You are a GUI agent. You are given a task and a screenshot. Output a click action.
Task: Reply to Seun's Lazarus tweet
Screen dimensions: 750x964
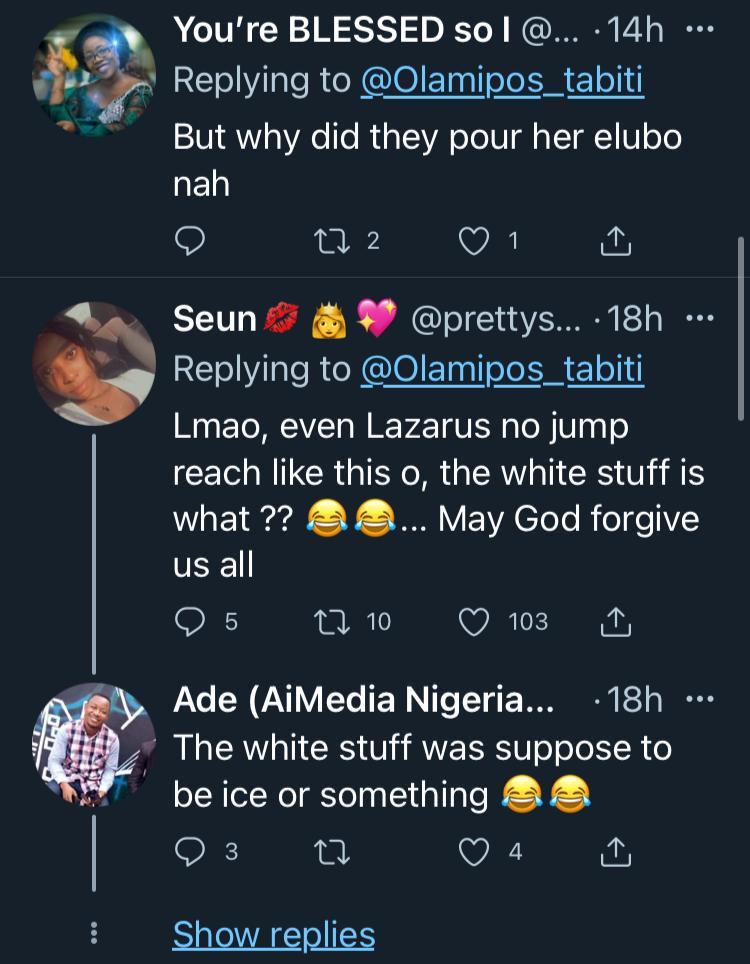click(190, 622)
